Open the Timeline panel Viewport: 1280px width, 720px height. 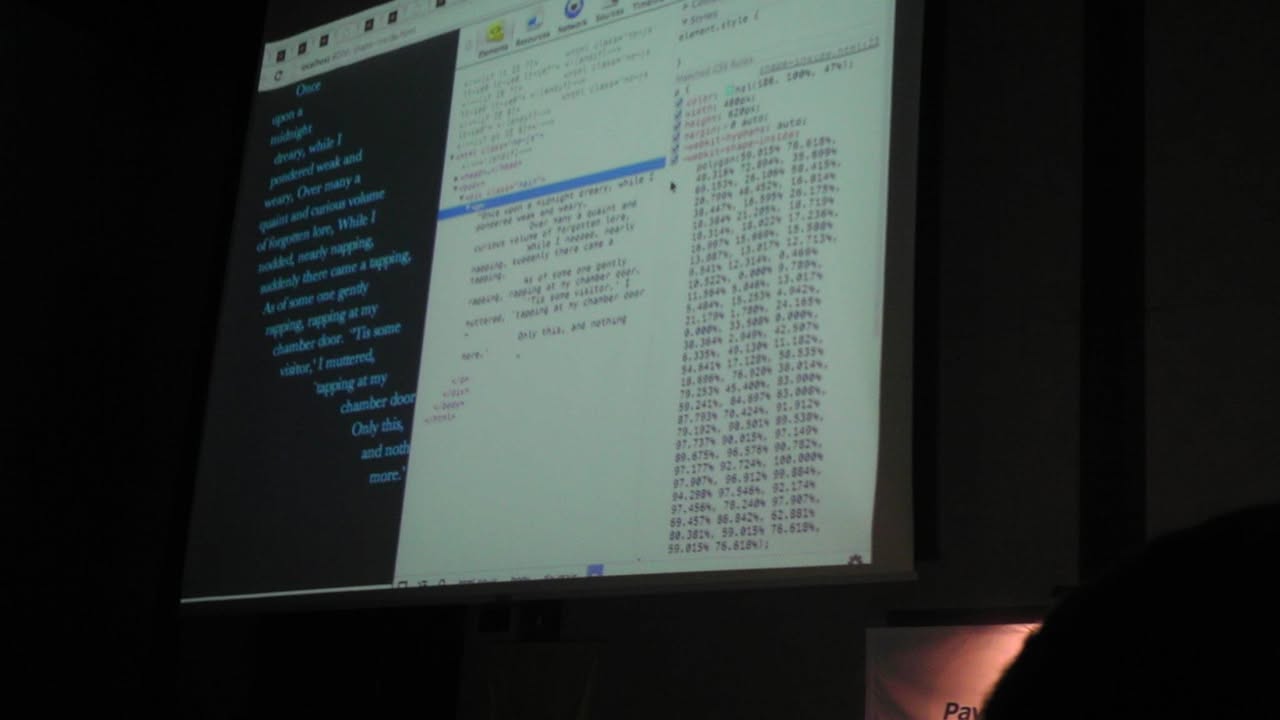tap(646, 4)
